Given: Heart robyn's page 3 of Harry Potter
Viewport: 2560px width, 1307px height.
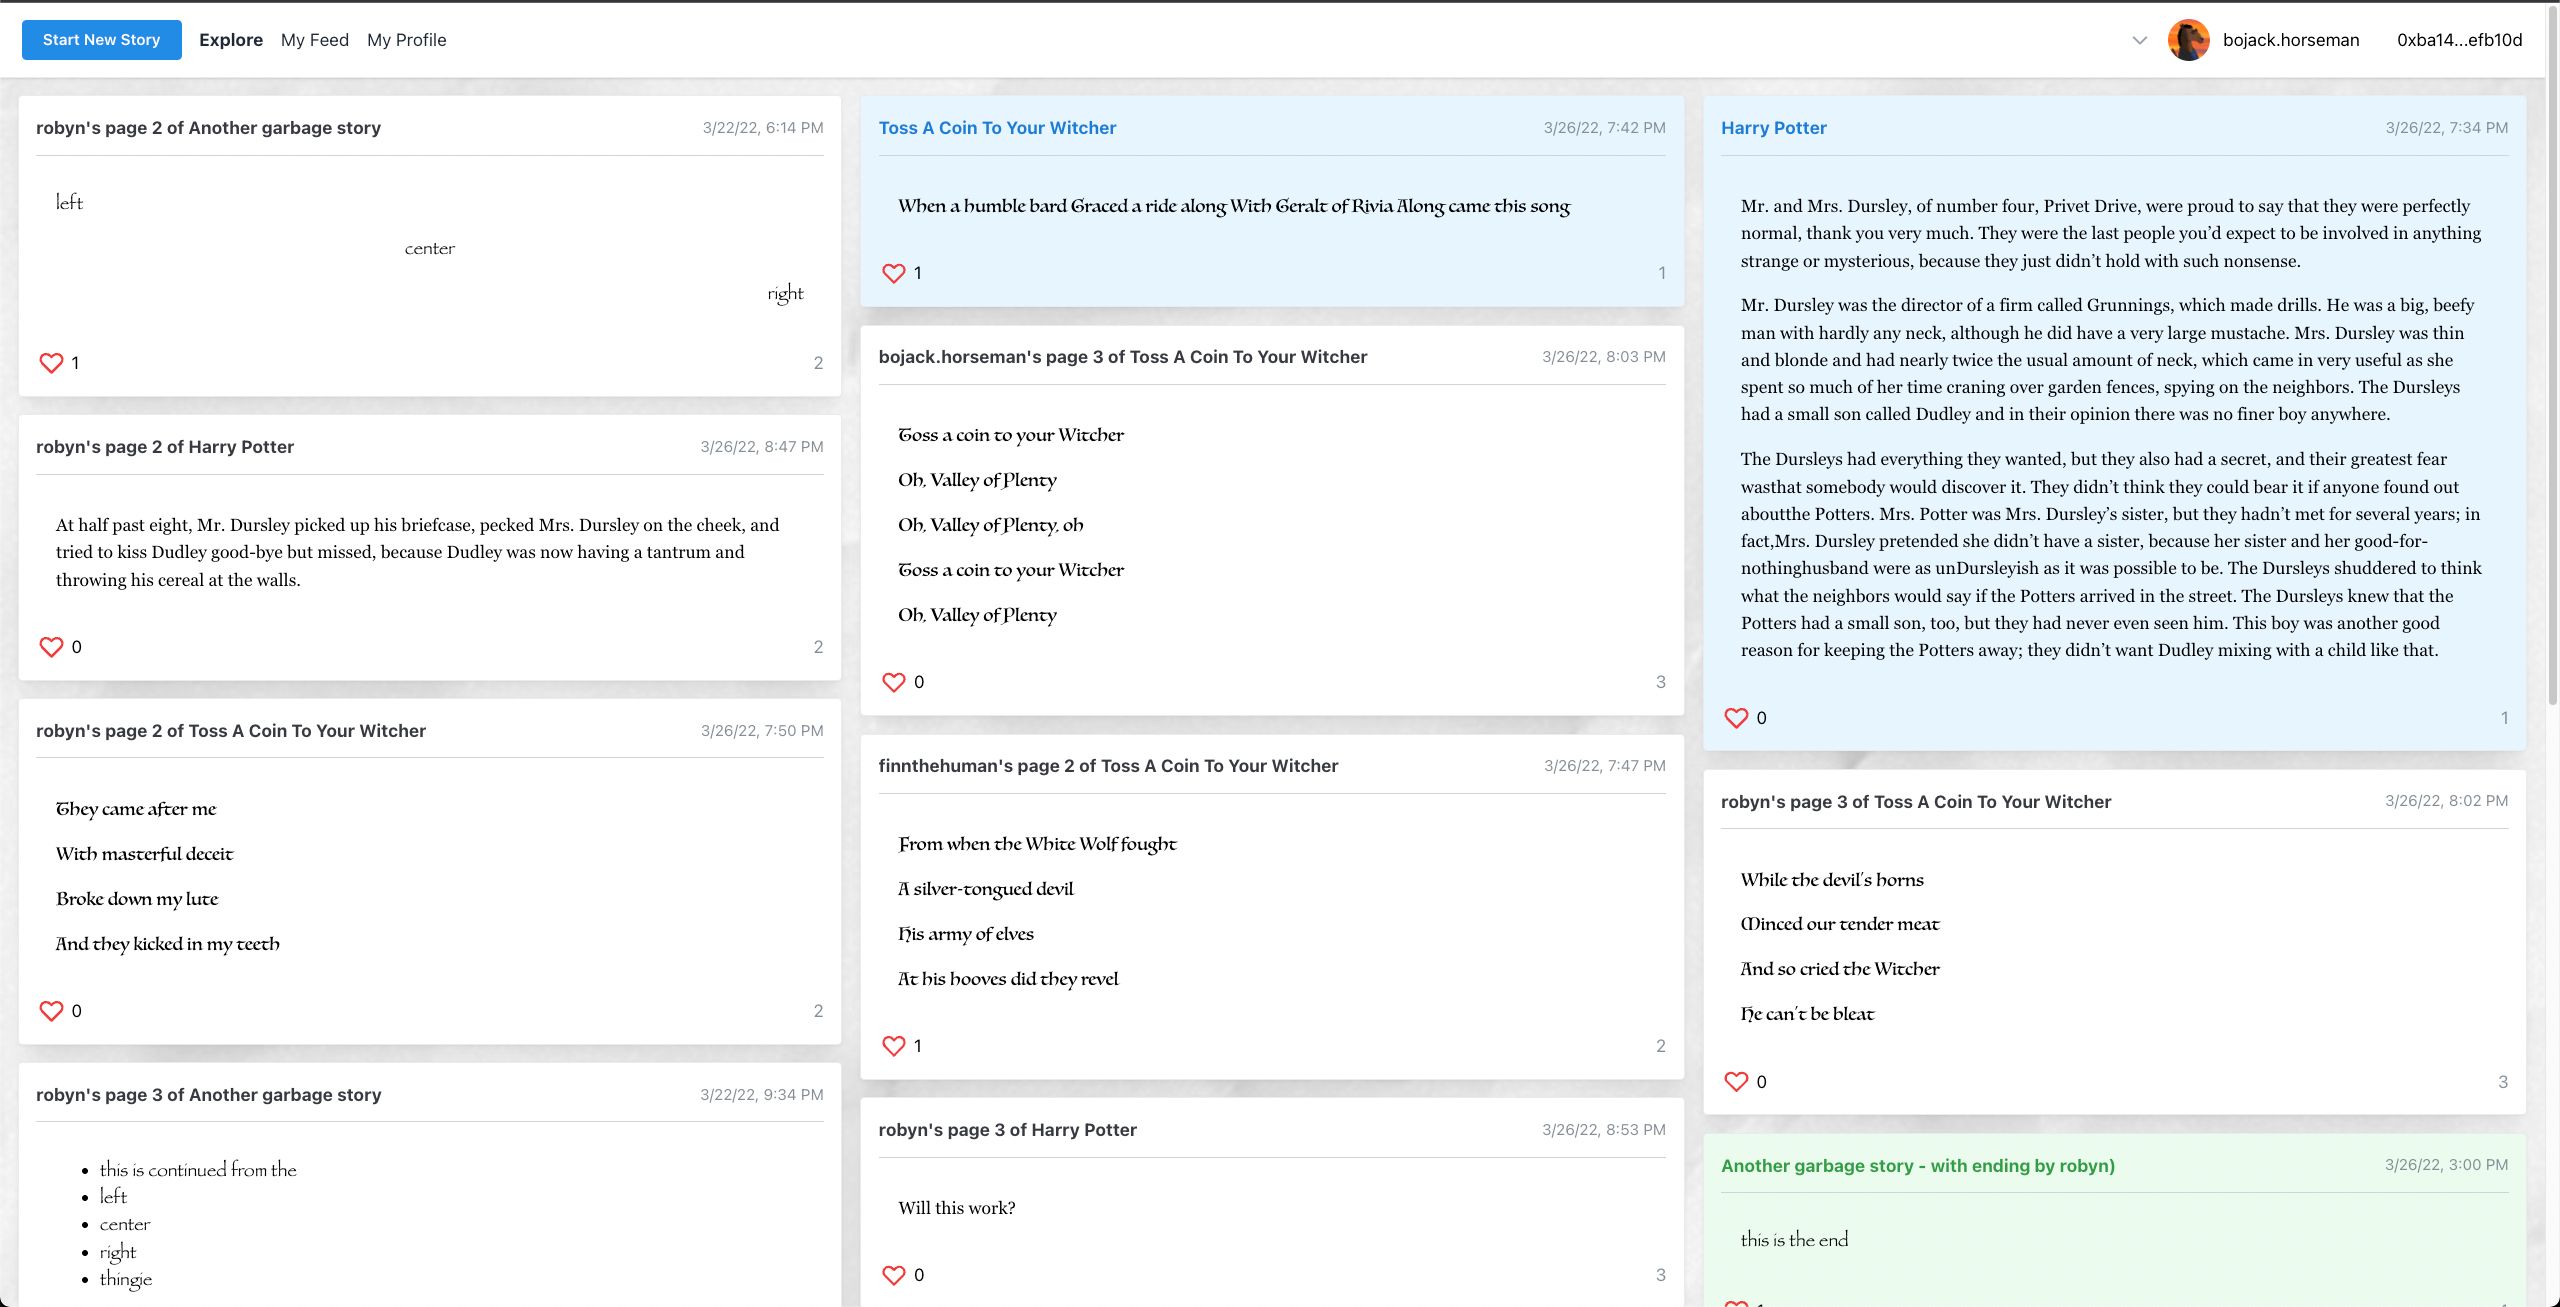Looking at the screenshot, I should point(894,1275).
